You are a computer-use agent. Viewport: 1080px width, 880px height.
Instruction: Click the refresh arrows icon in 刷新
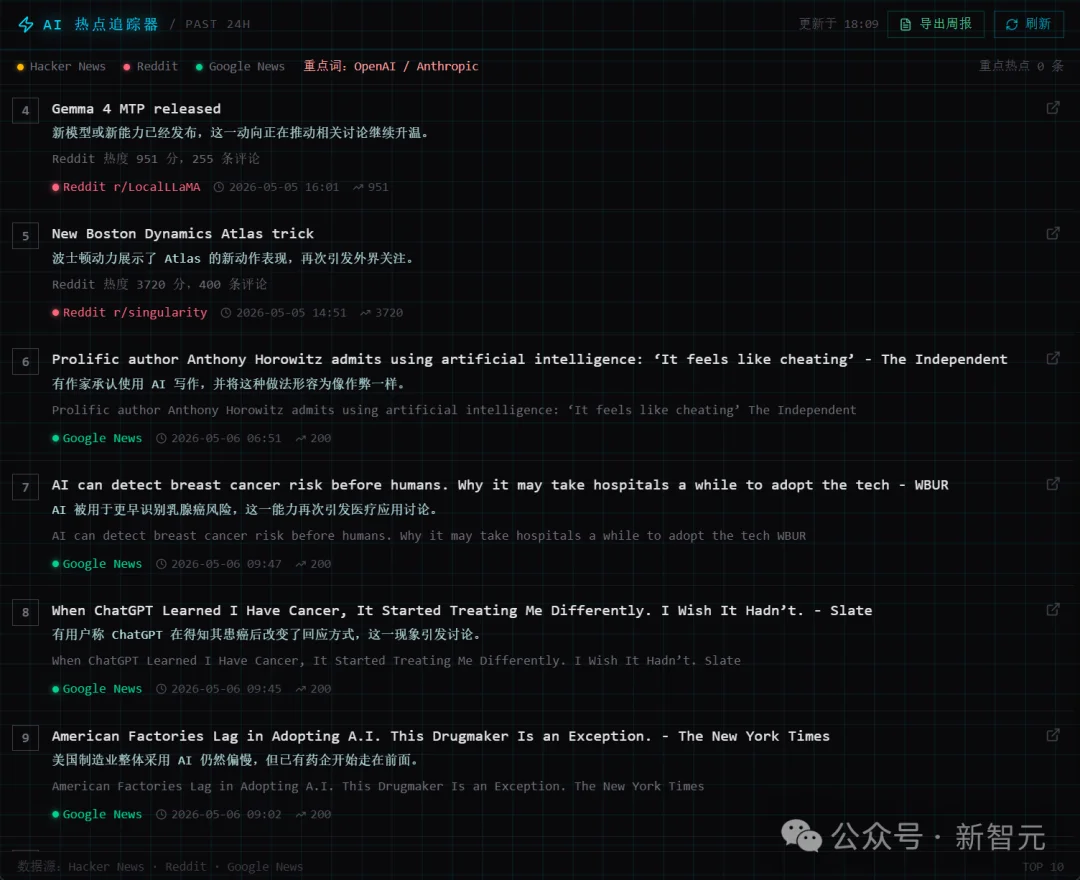pyautogui.click(x=1012, y=24)
